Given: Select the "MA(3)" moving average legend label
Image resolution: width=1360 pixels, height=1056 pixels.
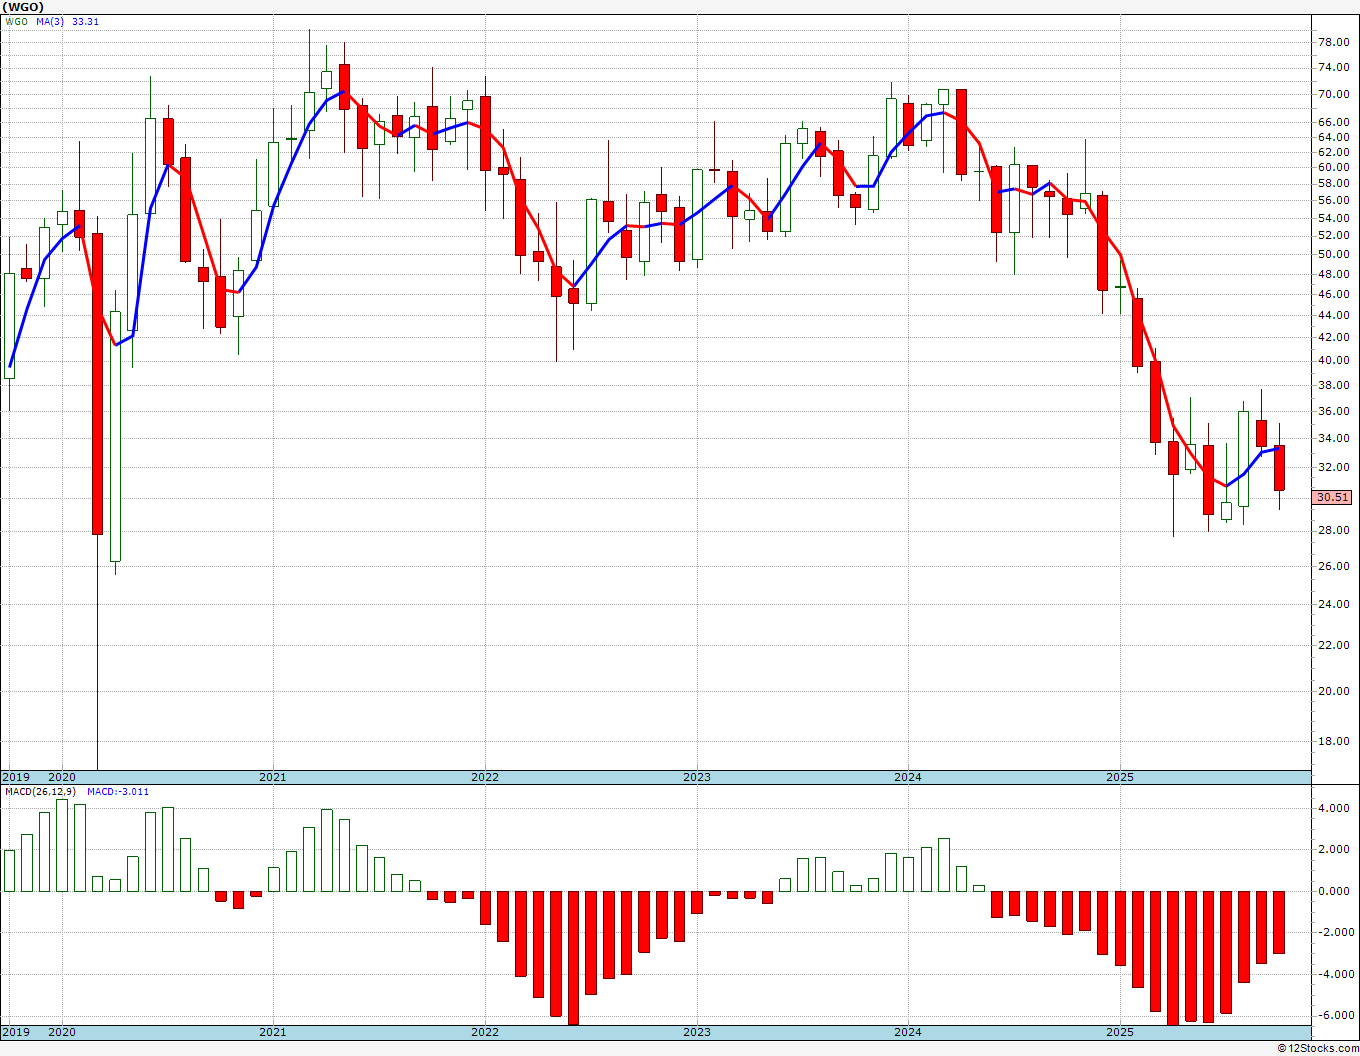Looking at the screenshot, I should tap(51, 22).
